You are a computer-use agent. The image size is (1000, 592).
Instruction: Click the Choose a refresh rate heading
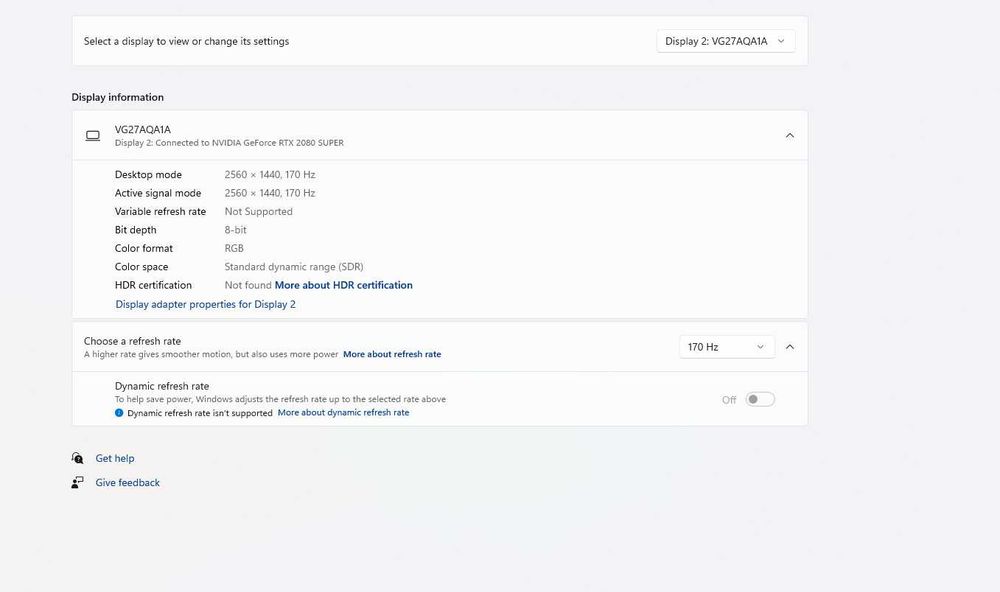tap(132, 341)
